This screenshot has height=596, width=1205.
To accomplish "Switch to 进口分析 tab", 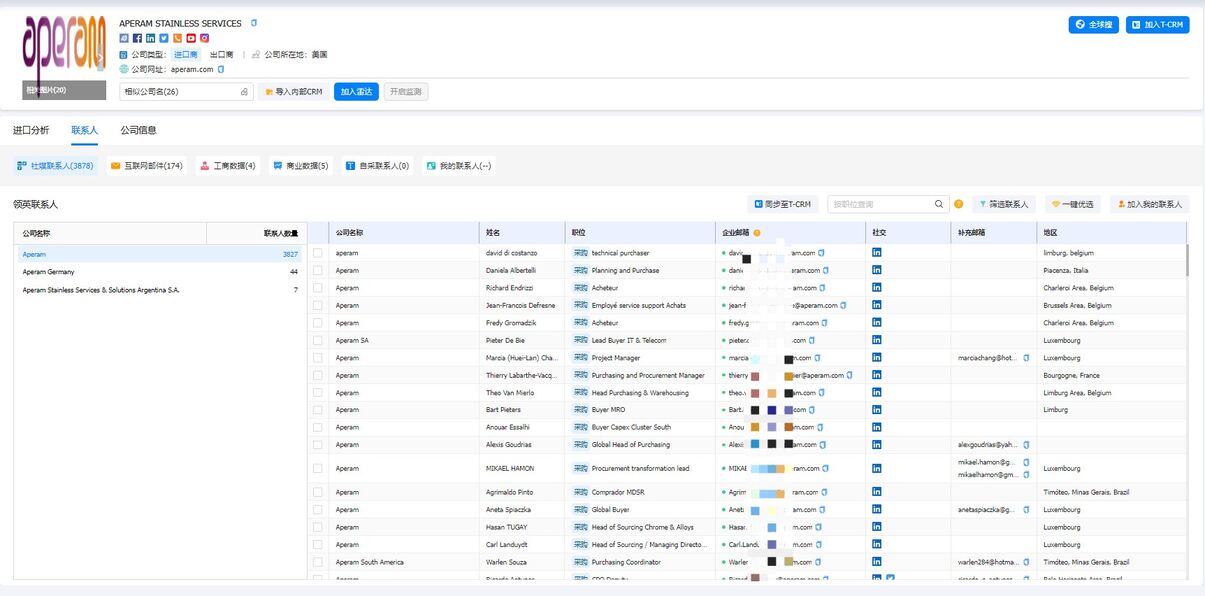I will tap(31, 130).
